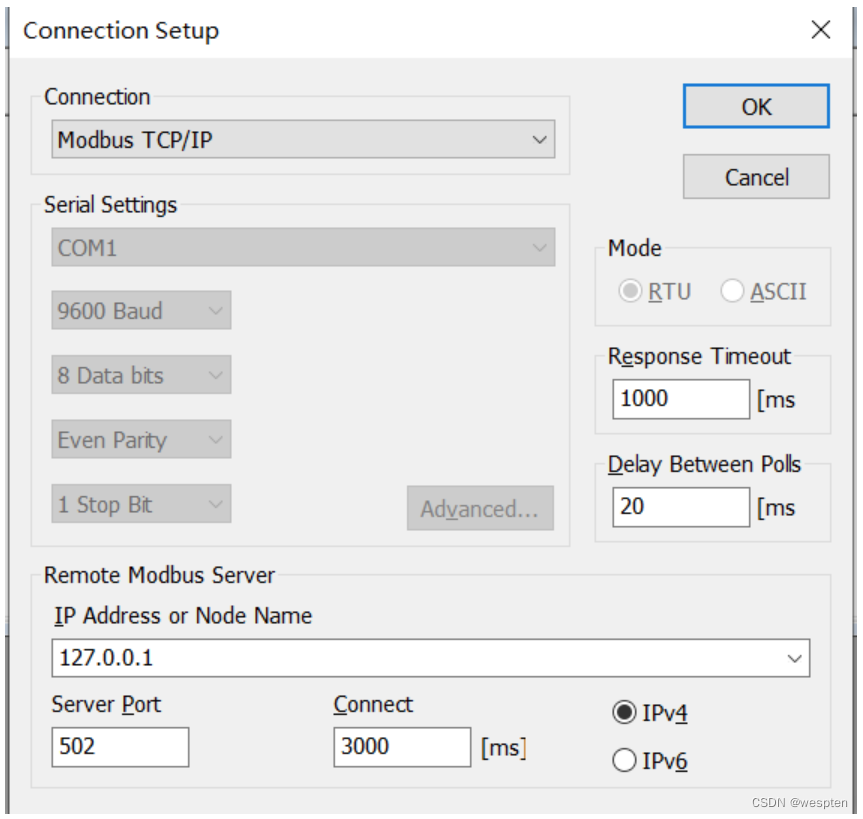Open the 1 Stop Bit dropdown
The height and width of the screenshot is (819, 863).
tap(141, 504)
